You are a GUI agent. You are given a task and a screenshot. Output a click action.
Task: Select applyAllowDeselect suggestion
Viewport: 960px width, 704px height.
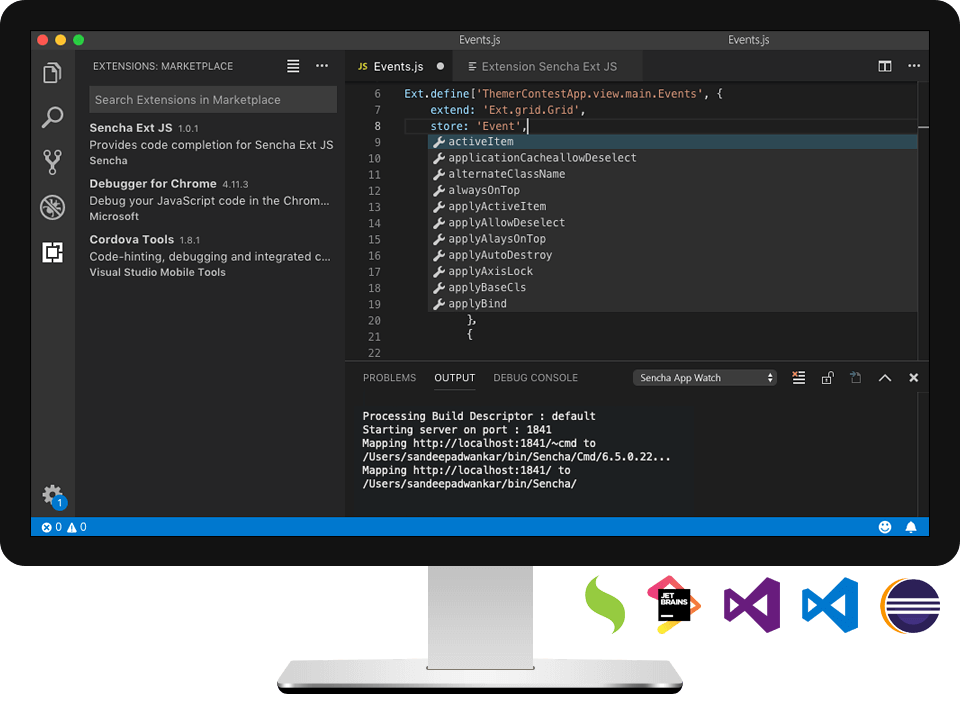(x=672, y=223)
